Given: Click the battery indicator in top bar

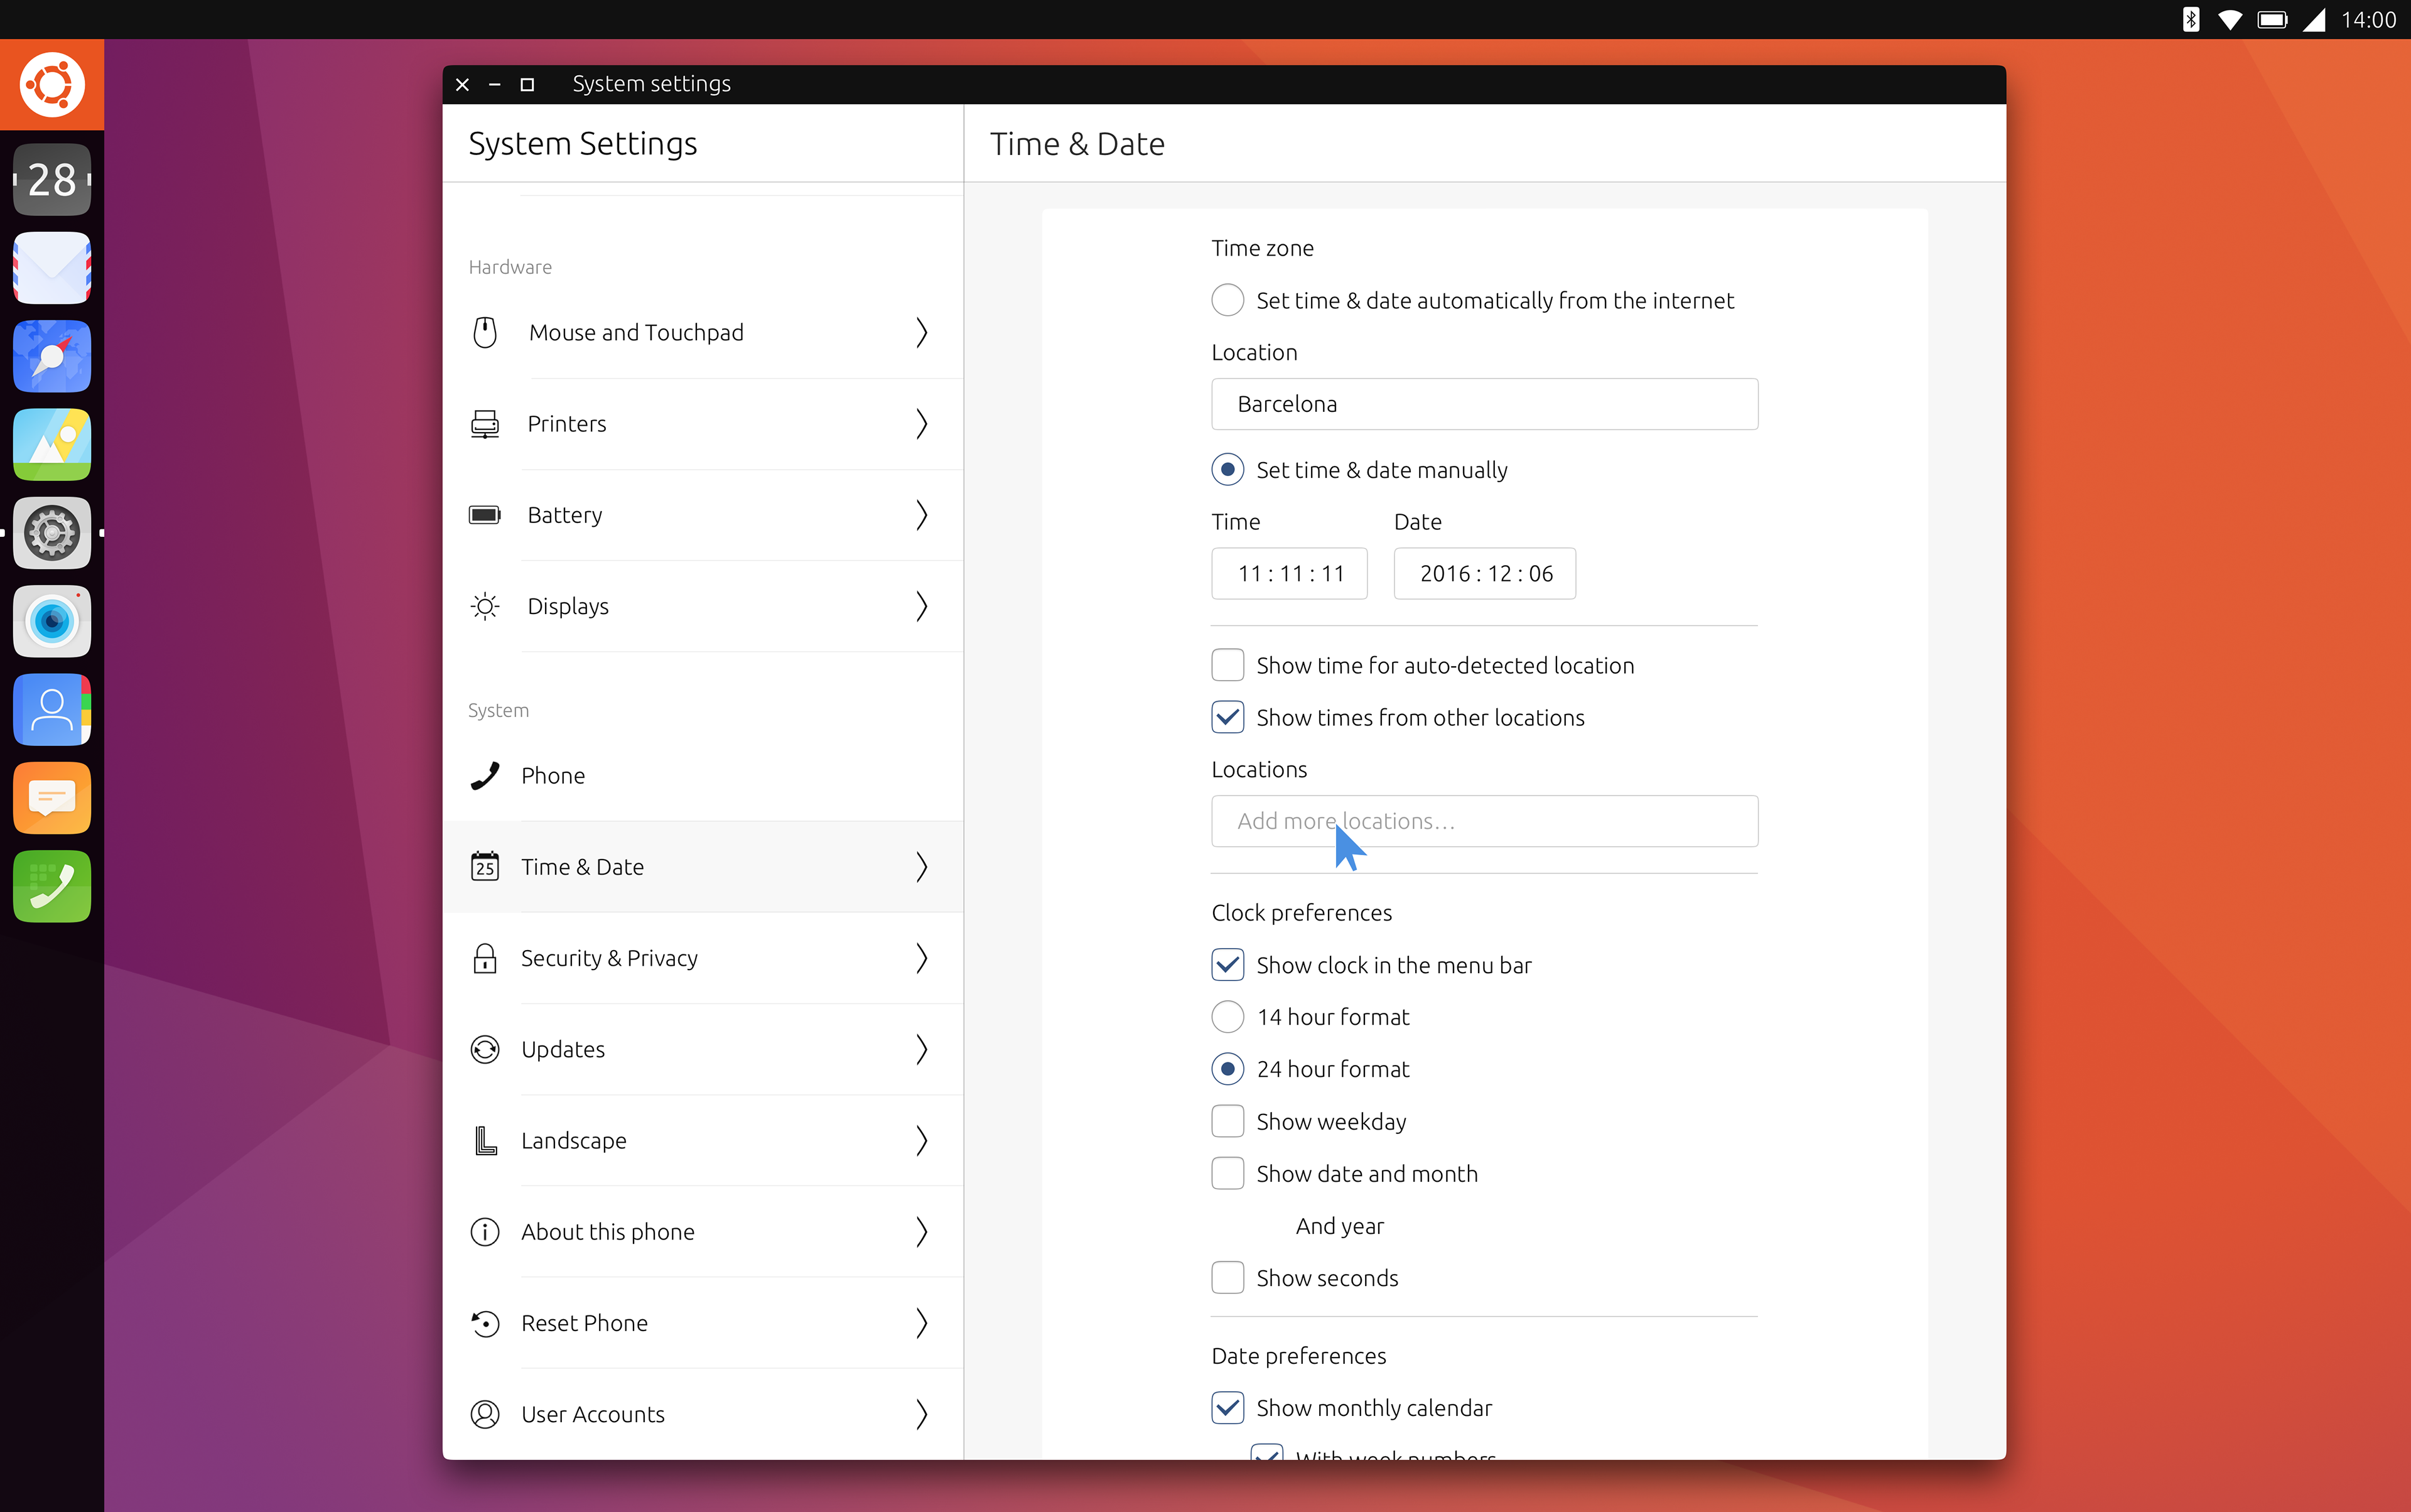Looking at the screenshot, I should point(2272,20).
